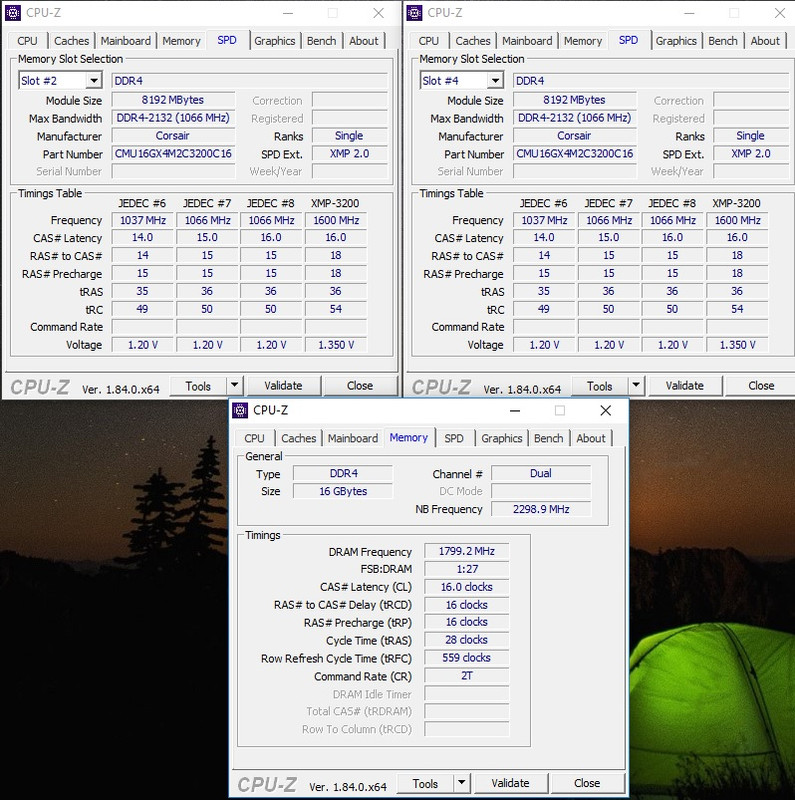Click the CPU-Z icon in Slot #2 window title bar
The width and height of the screenshot is (795, 800).
click(13, 13)
